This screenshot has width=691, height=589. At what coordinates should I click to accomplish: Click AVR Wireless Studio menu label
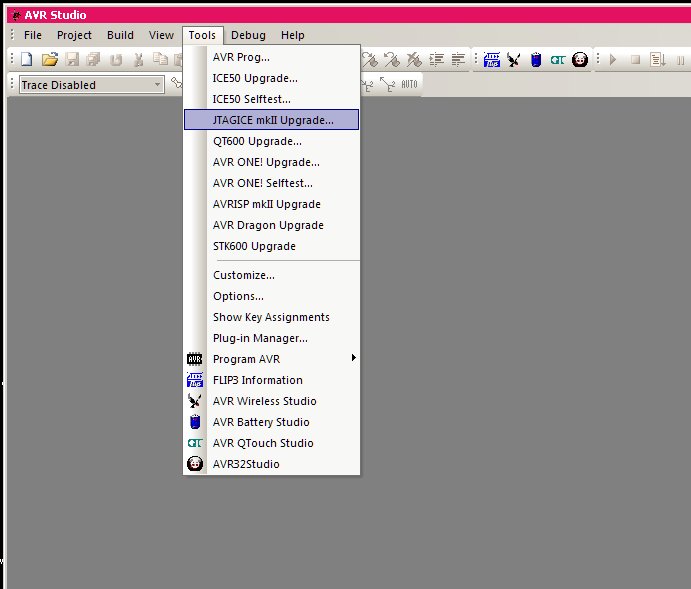point(264,401)
